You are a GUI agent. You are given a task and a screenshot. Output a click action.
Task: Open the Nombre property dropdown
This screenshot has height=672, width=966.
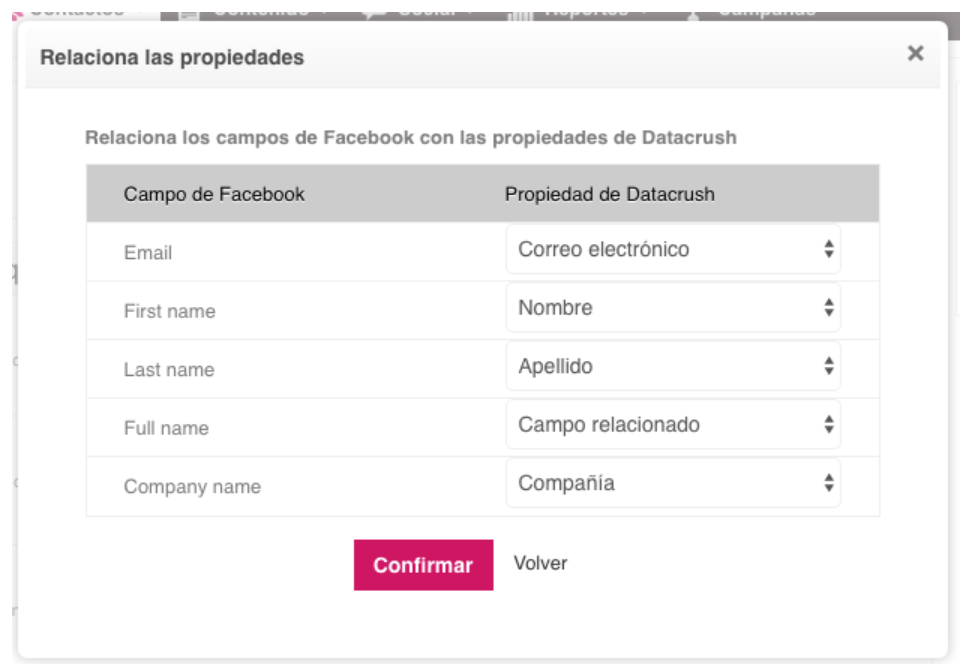[x=673, y=307]
